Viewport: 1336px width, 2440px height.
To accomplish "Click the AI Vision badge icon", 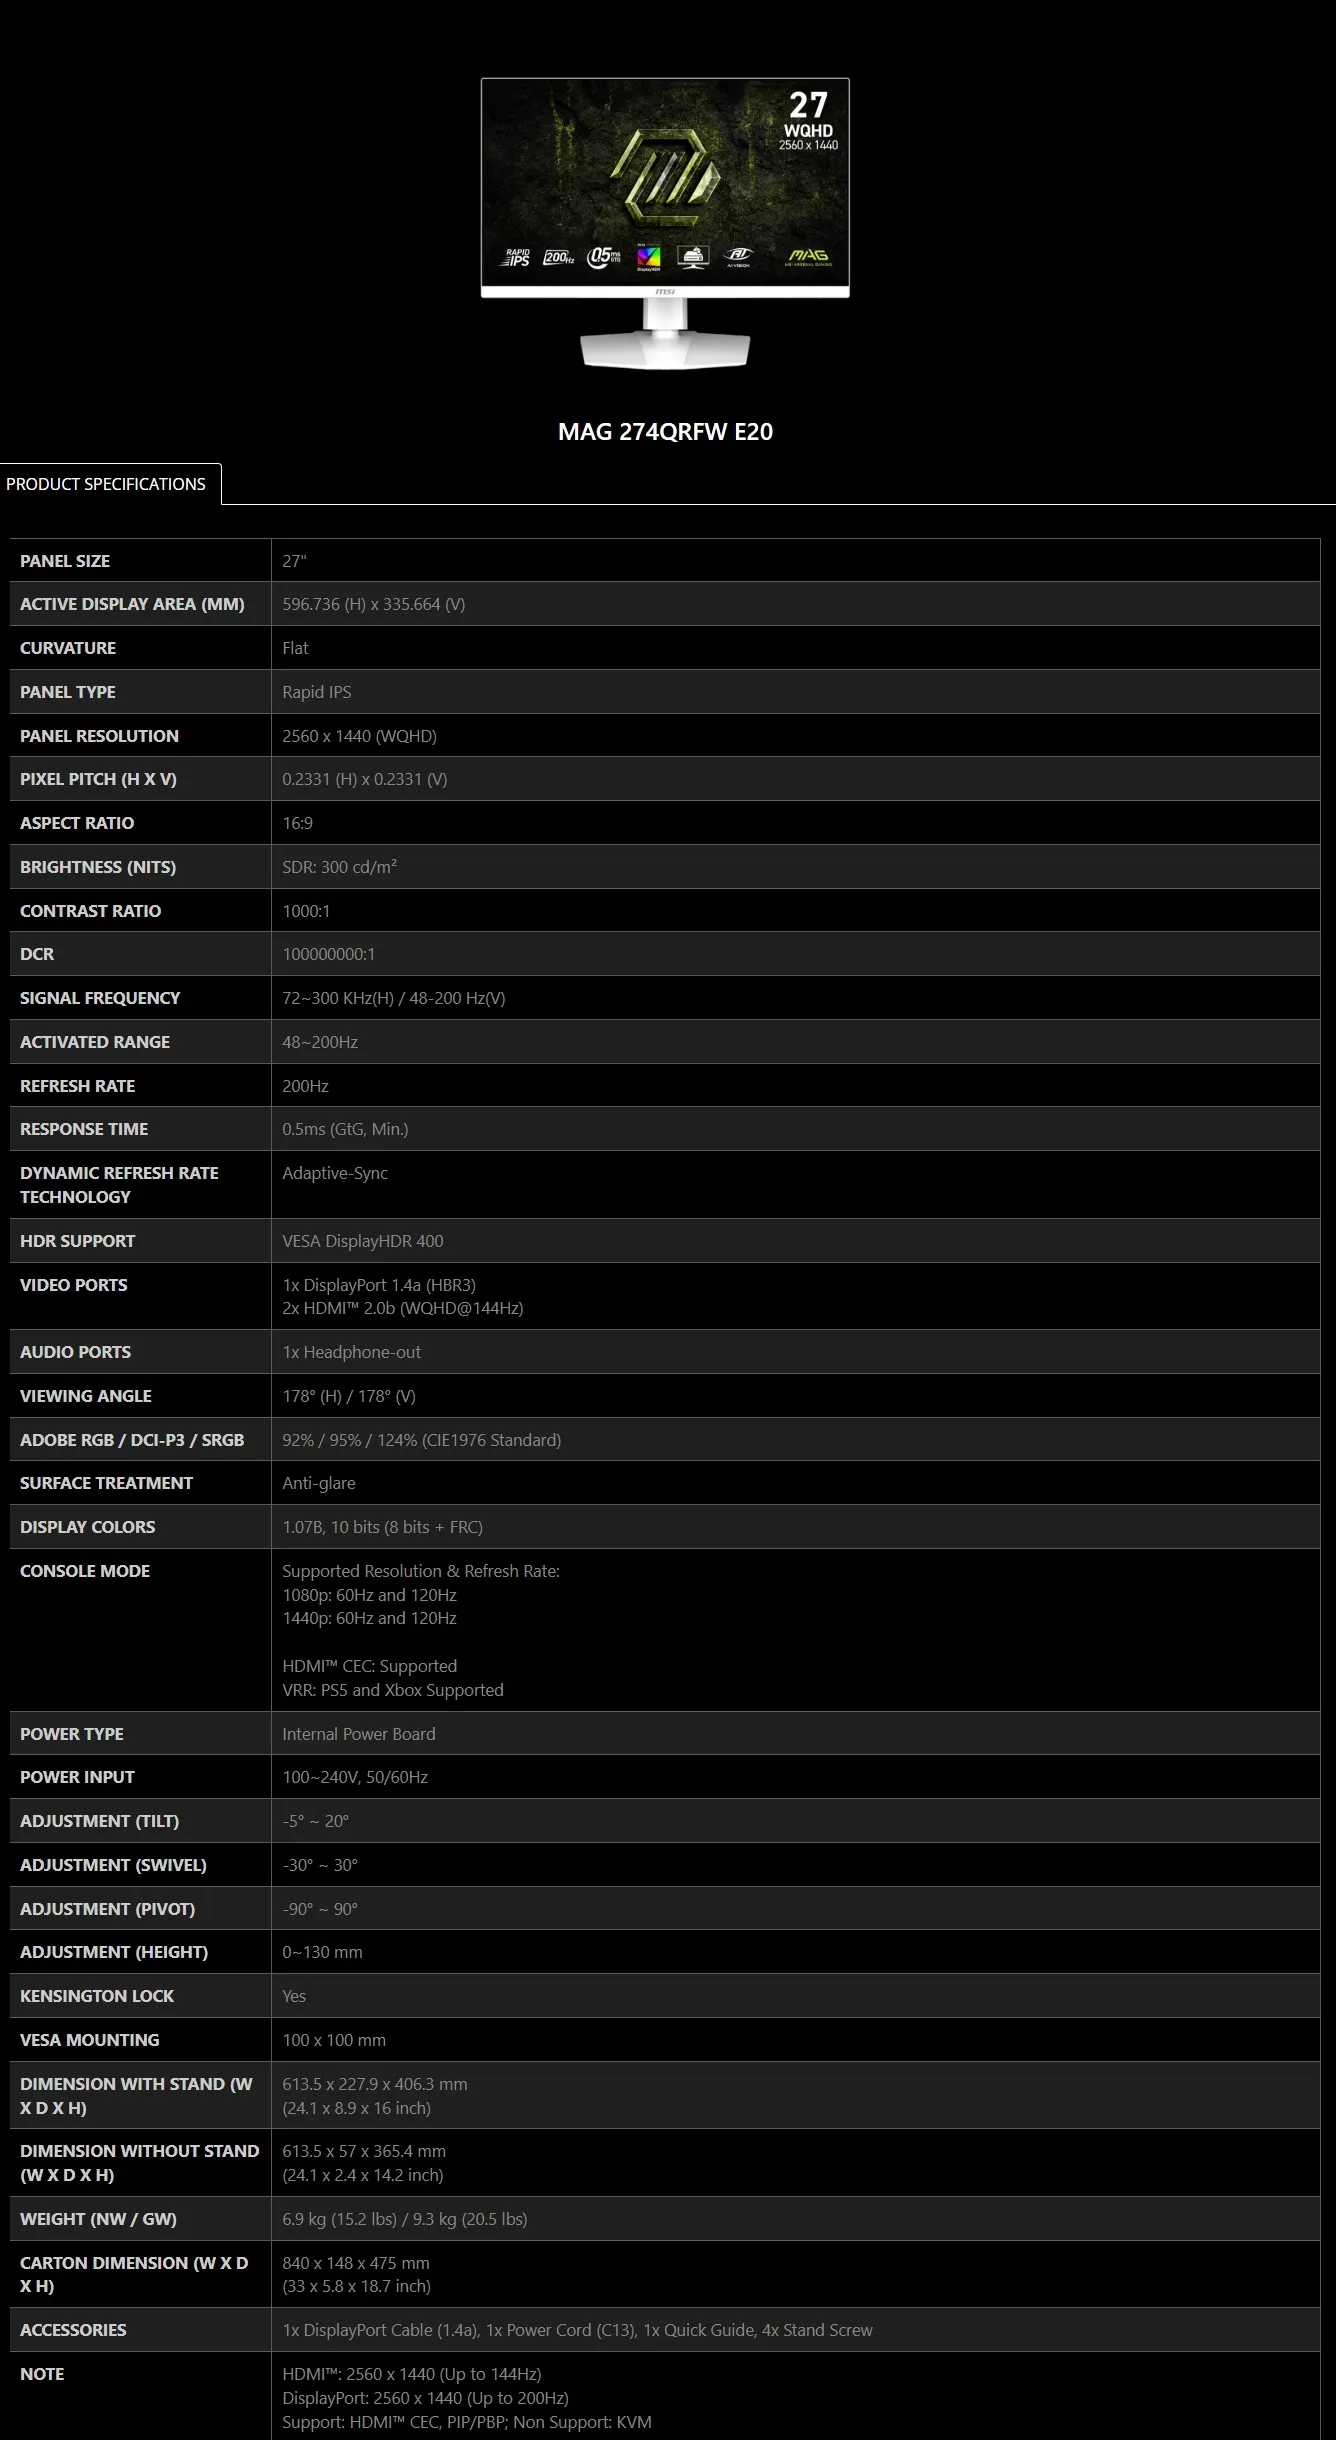I will coord(738,257).
